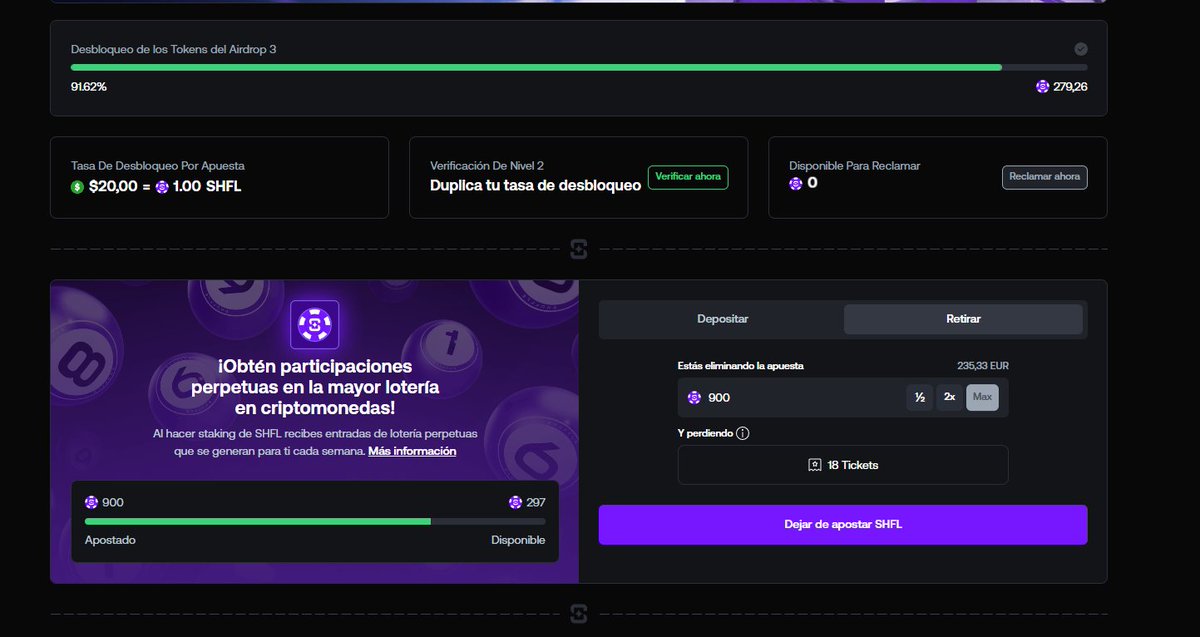Click the token icon next to available 297
Screen dimensions: 1200x637
tap(515, 502)
